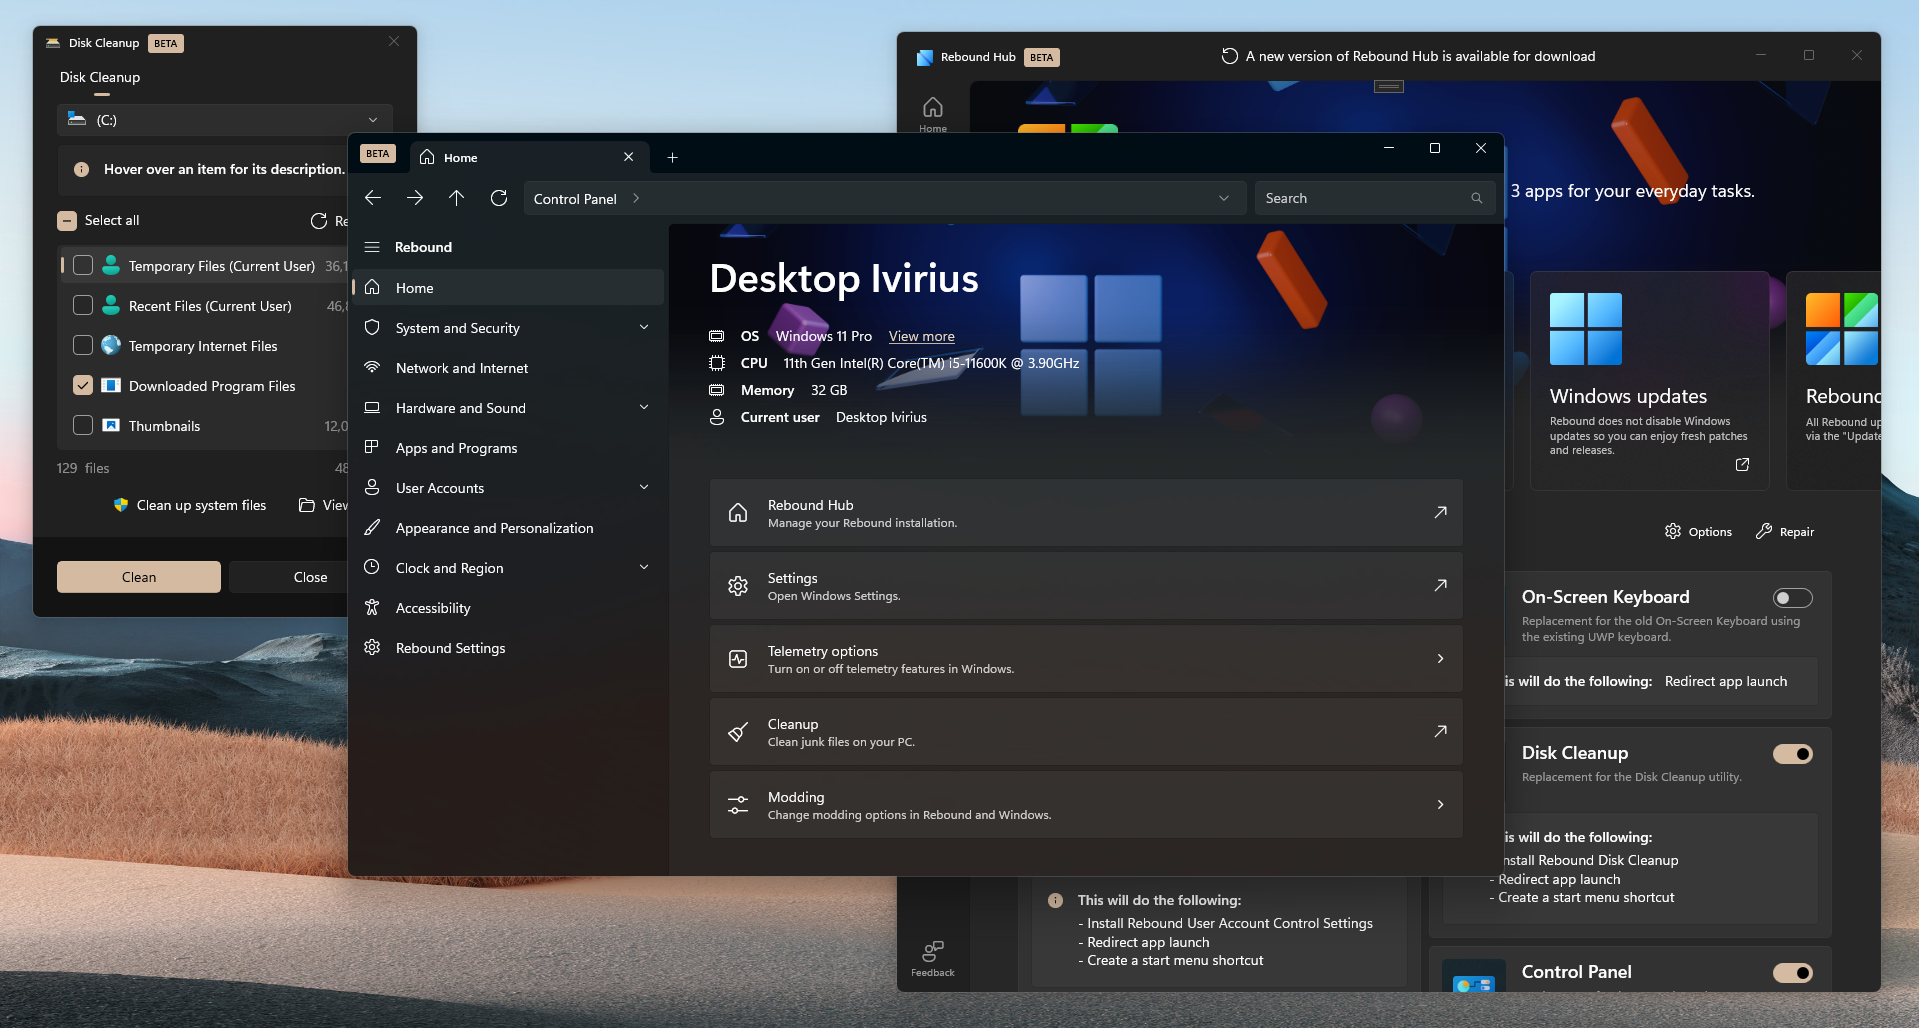Turn off the Control Panel toggle
Screen dimensions: 1919x1028
(x=1792, y=973)
